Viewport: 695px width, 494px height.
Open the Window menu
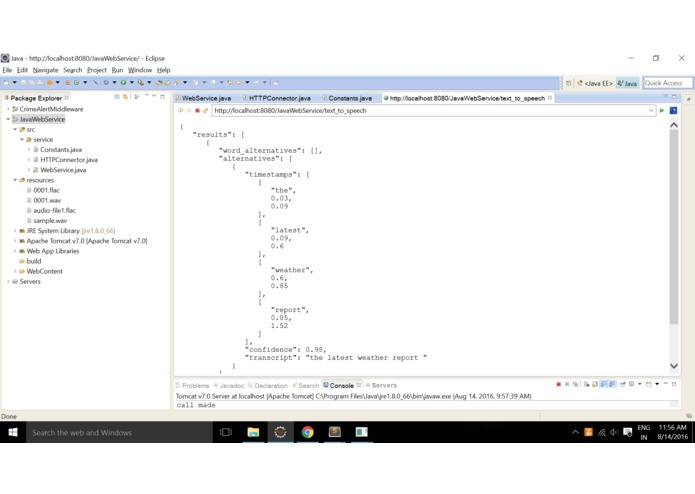140,70
